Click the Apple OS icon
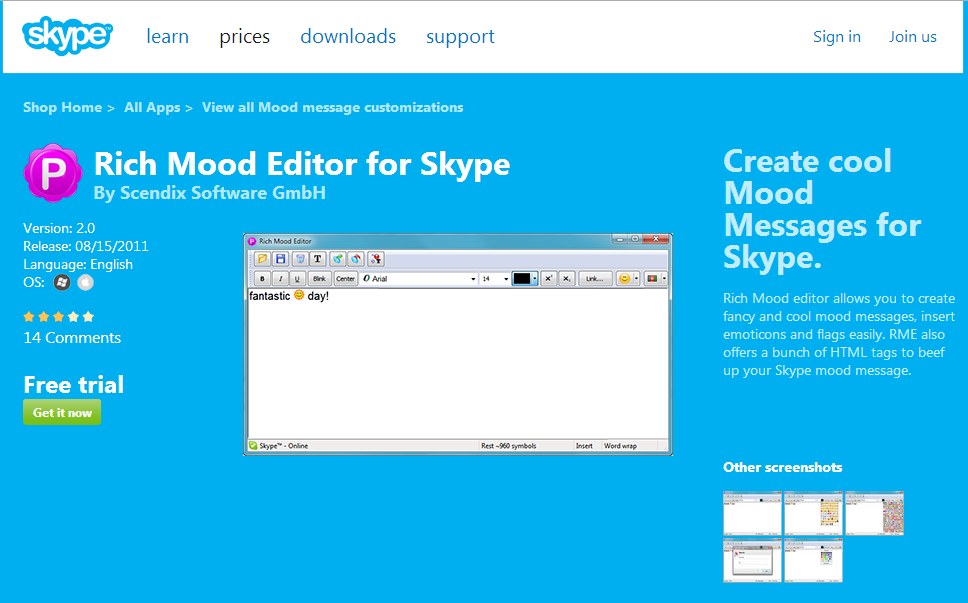Image resolution: width=968 pixels, height=603 pixels. (86, 283)
